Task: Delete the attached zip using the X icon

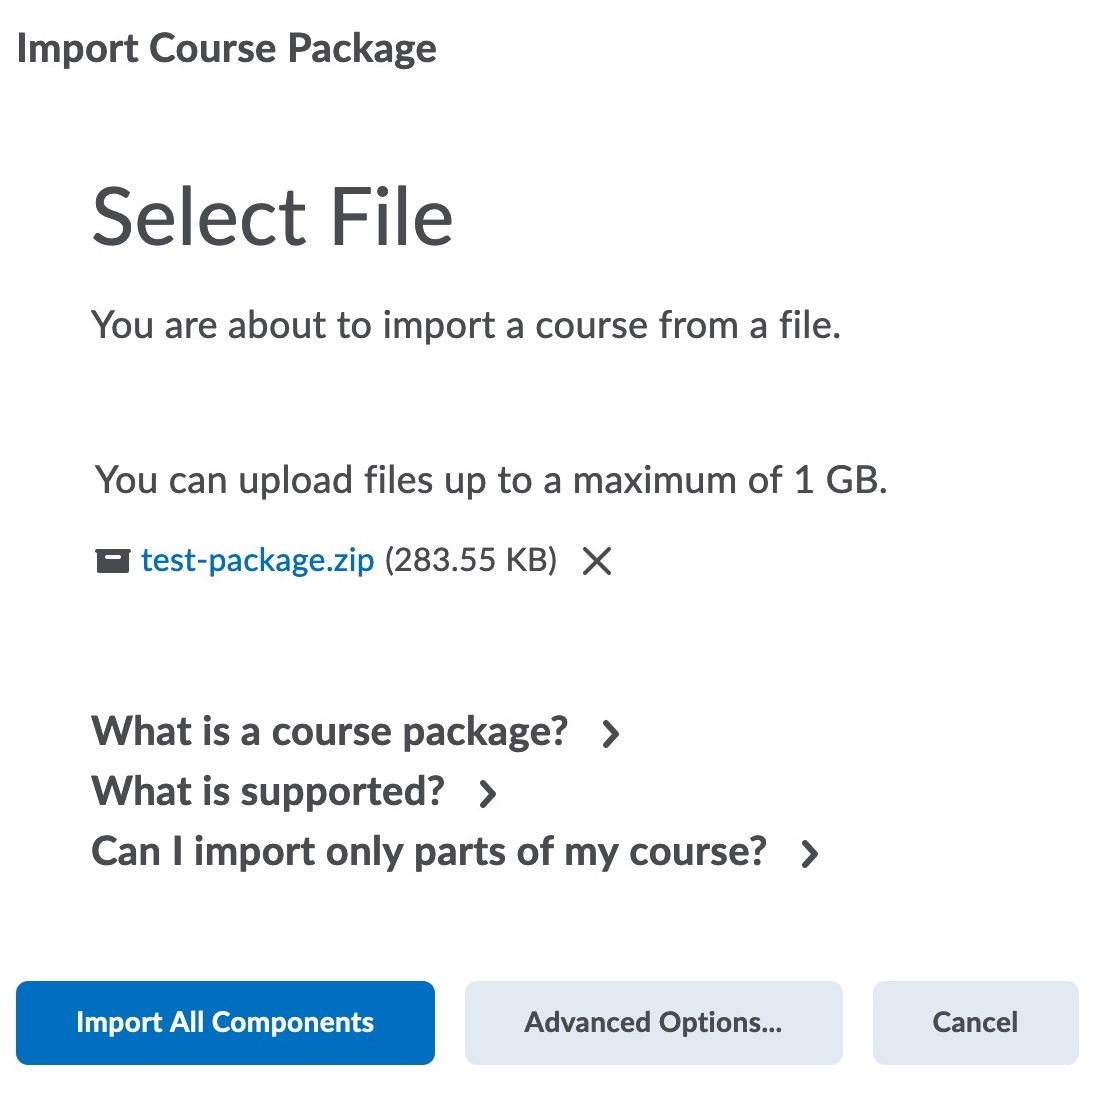Action: click(597, 561)
